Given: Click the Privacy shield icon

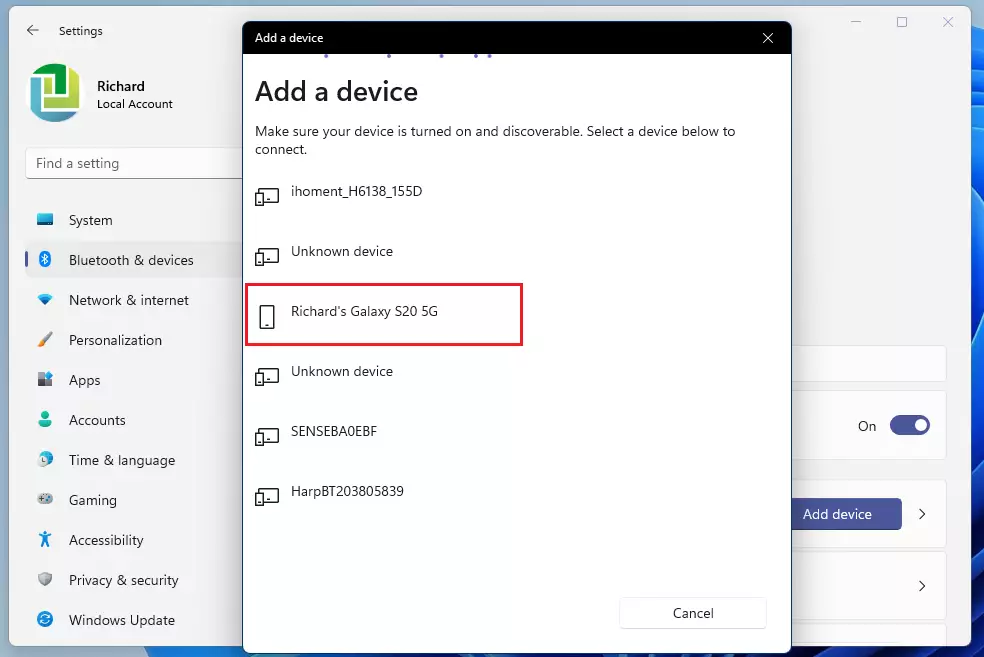Looking at the screenshot, I should pos(45,579).
